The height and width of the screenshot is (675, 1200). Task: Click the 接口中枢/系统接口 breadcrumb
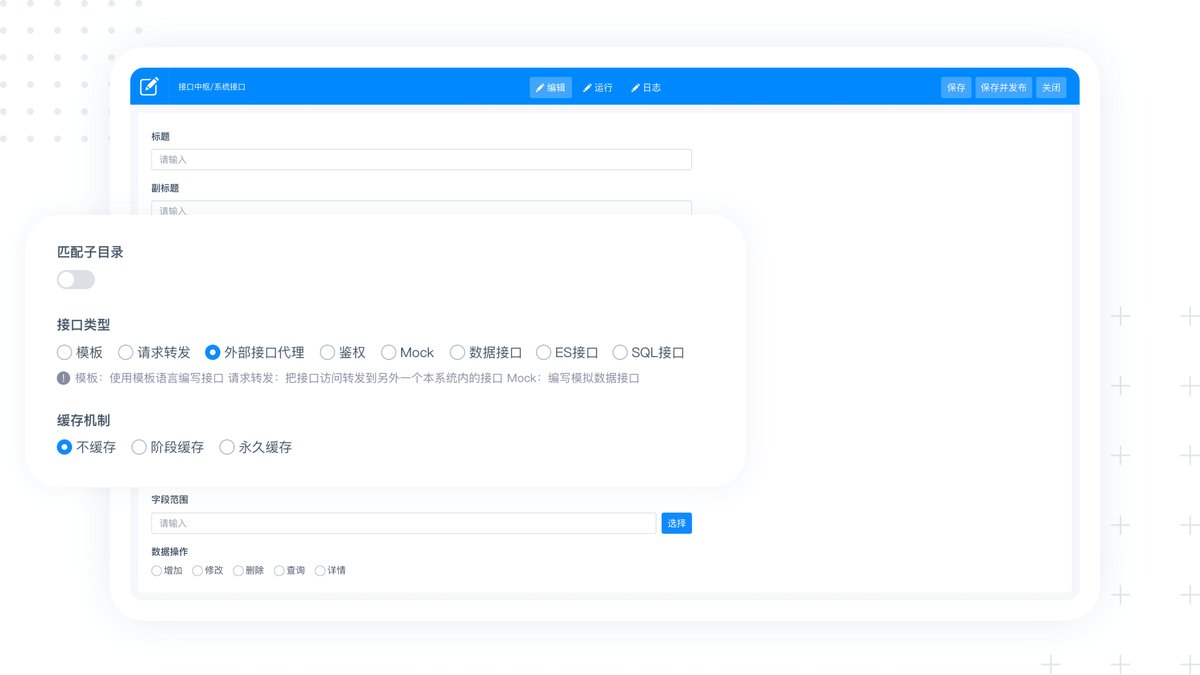click(212, 87)
